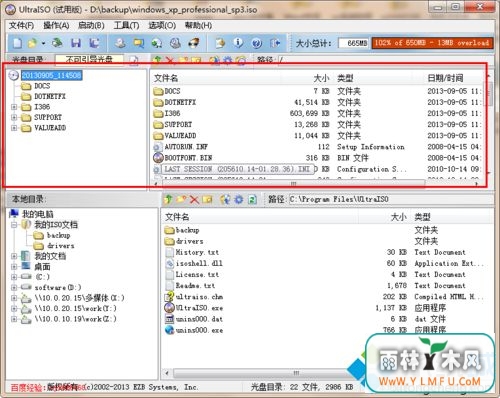Click the Save floppy disk icon
500x398 pixels.
[76, 43]
